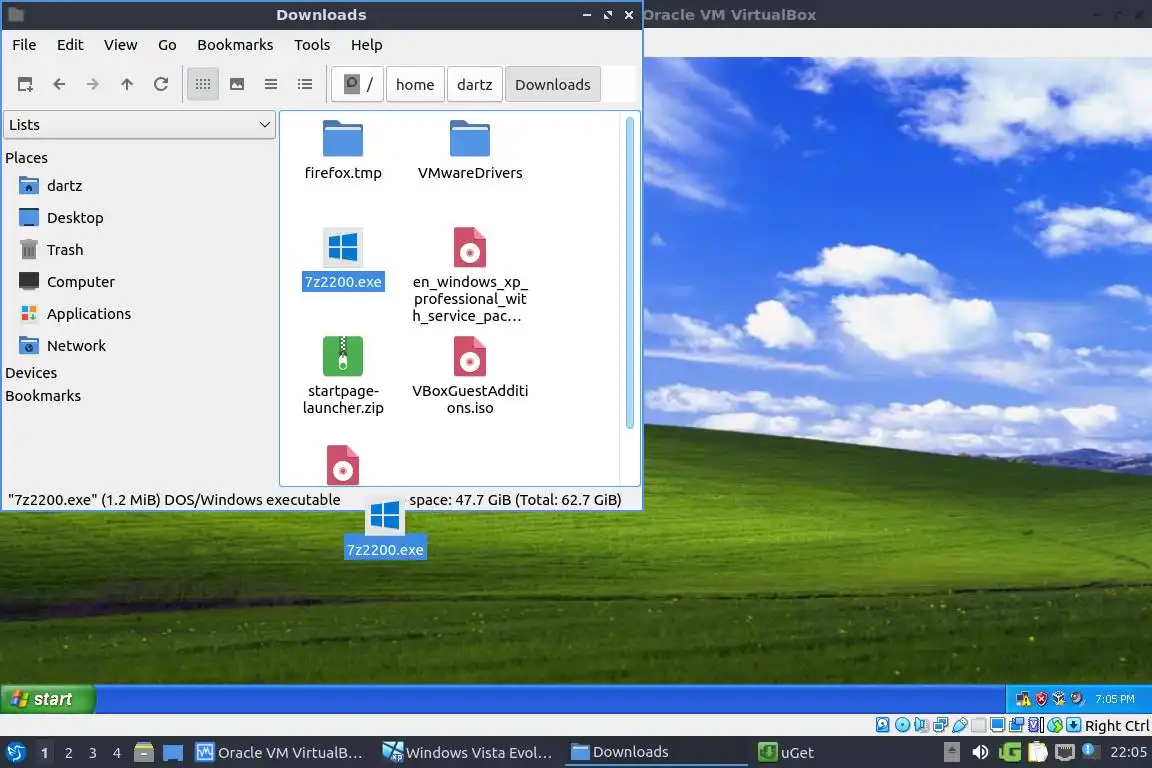Click the VirtualBox hard disk activity indicator

pos(882,725)
